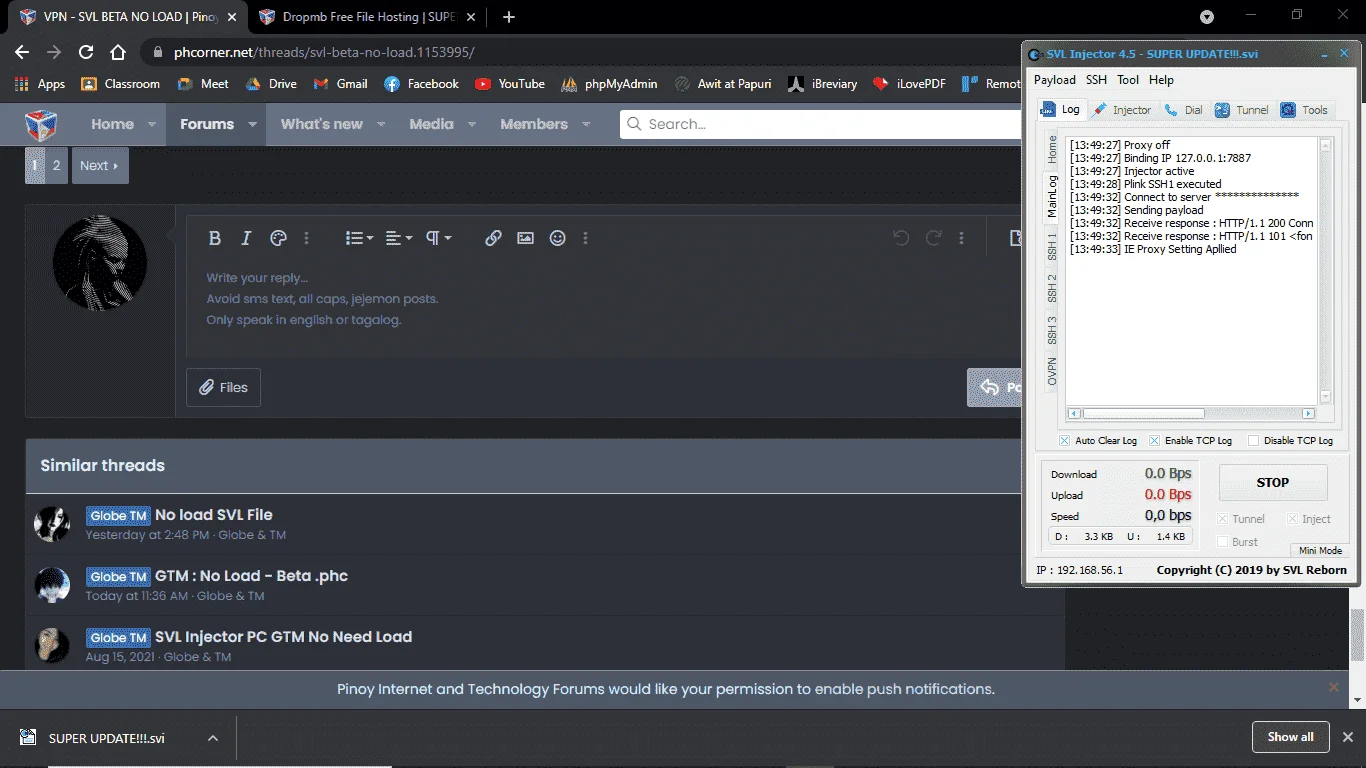Insert a link using the chain icon
The image size is (1366, 768).
click(x=493, y=238)
